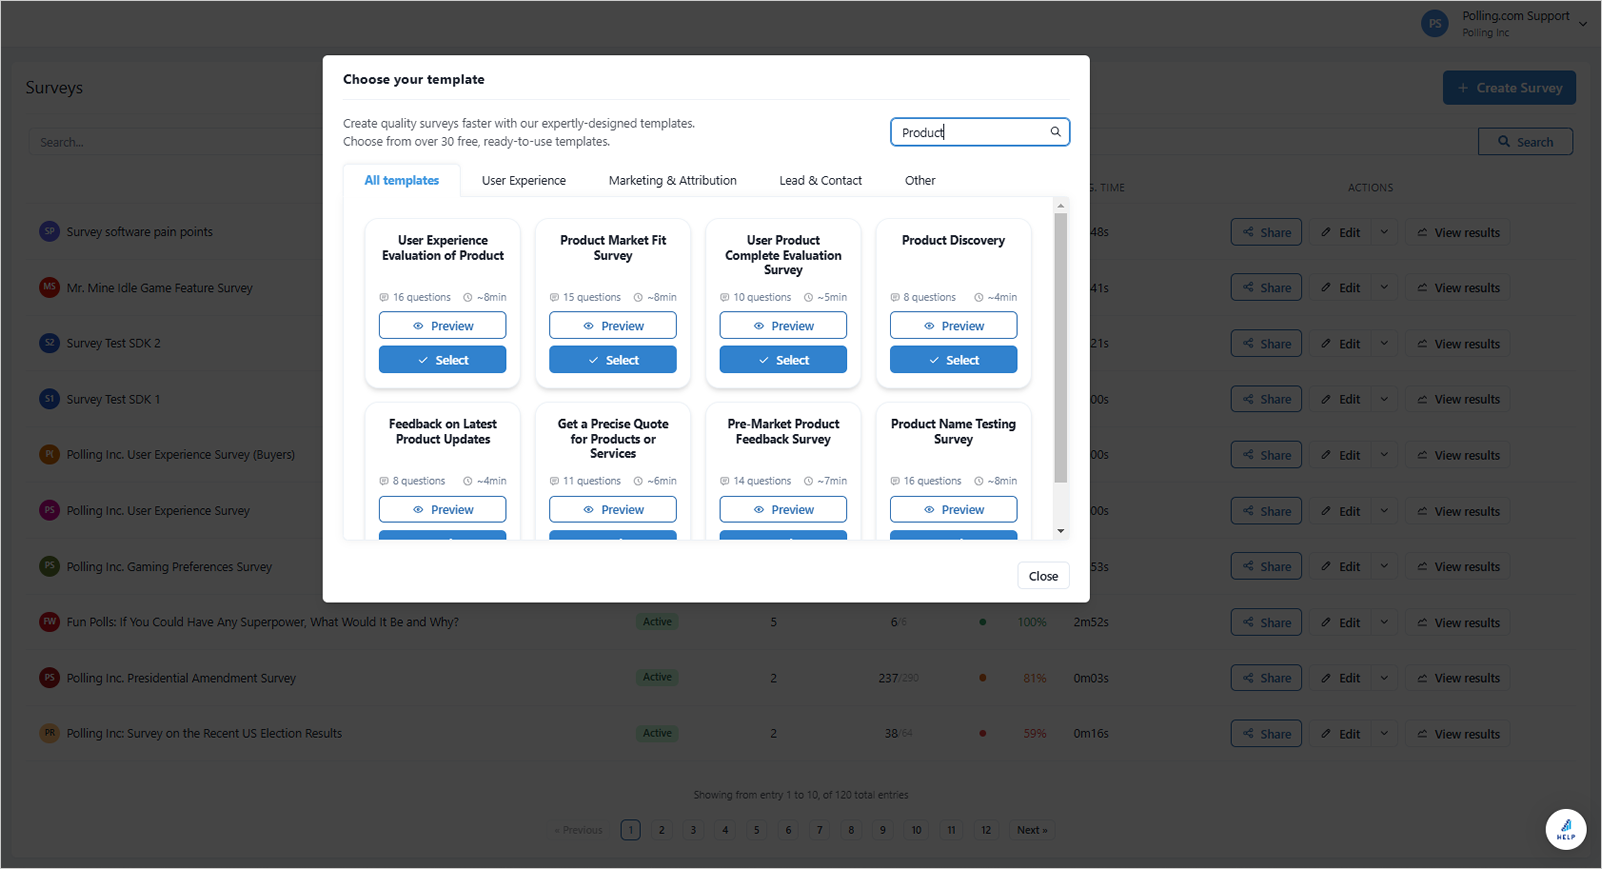The image size is (1602, 869).
Task: Click the US Election Results survey avatar
Action: 49,733
